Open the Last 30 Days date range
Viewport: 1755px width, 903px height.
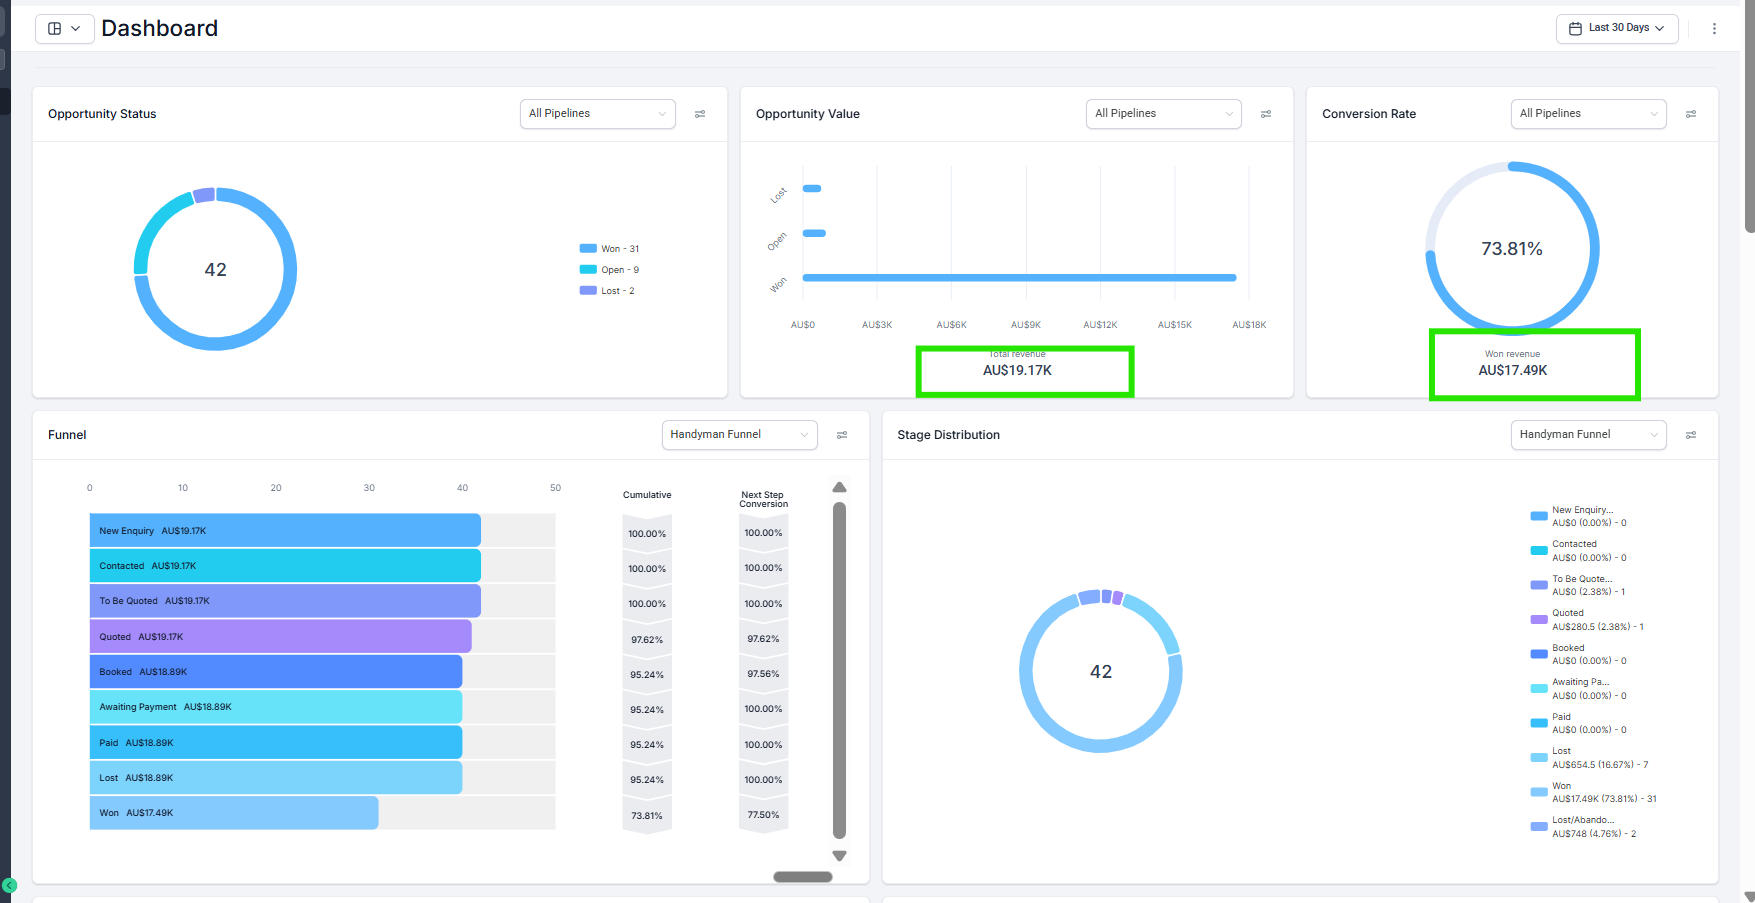[x=1617, y=28]
